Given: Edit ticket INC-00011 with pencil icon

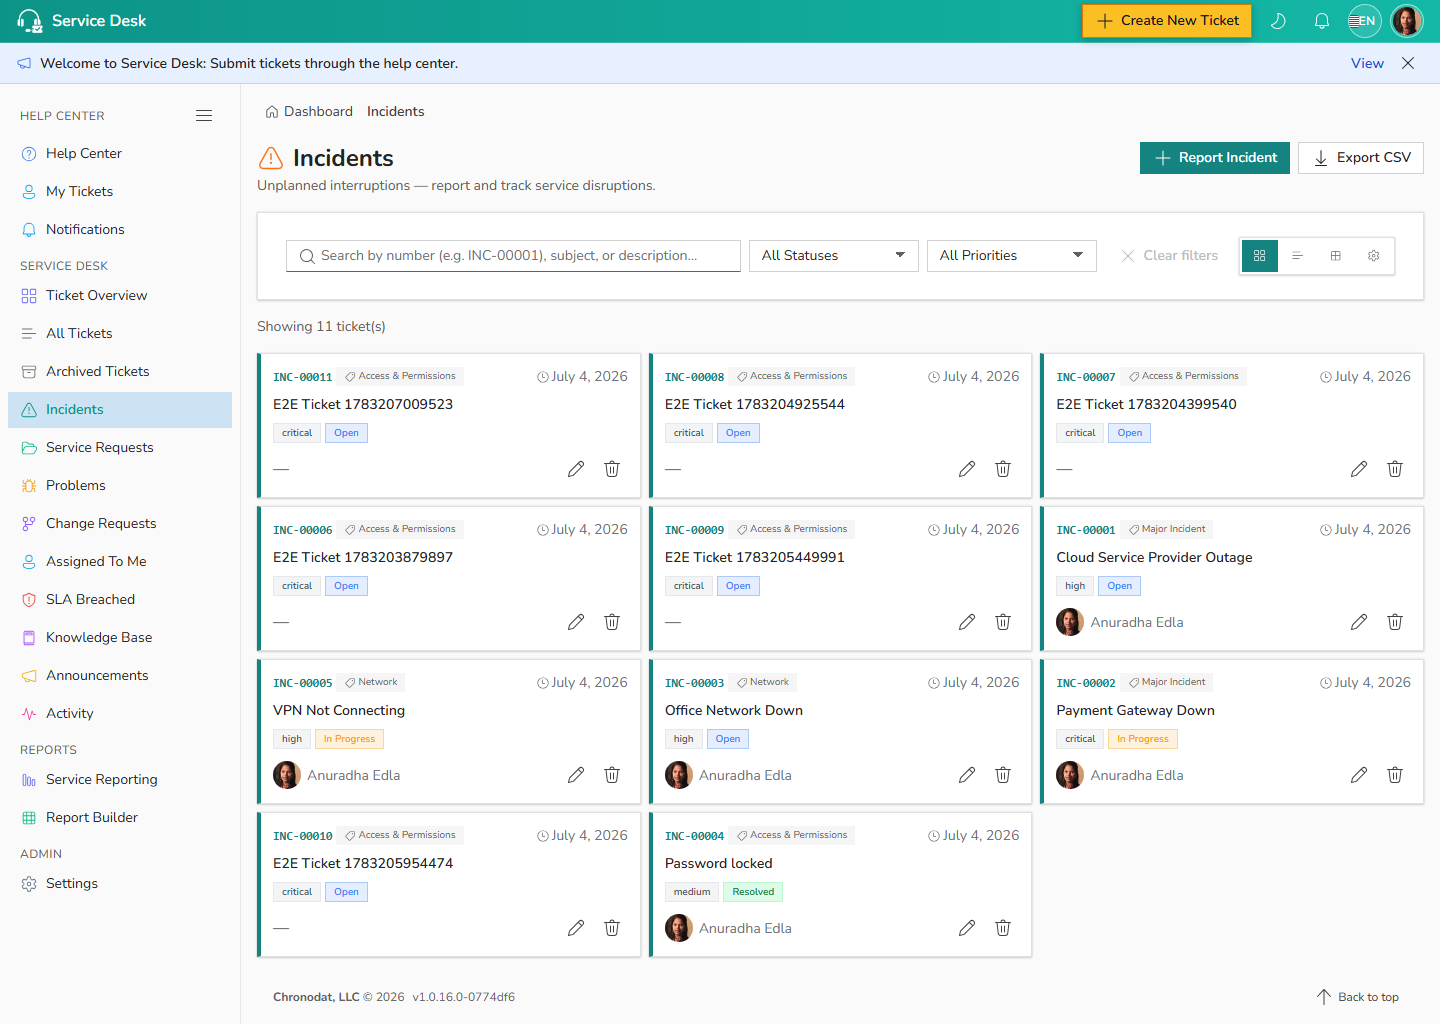Looking at the screenshot, I should (x=576, y=469).
